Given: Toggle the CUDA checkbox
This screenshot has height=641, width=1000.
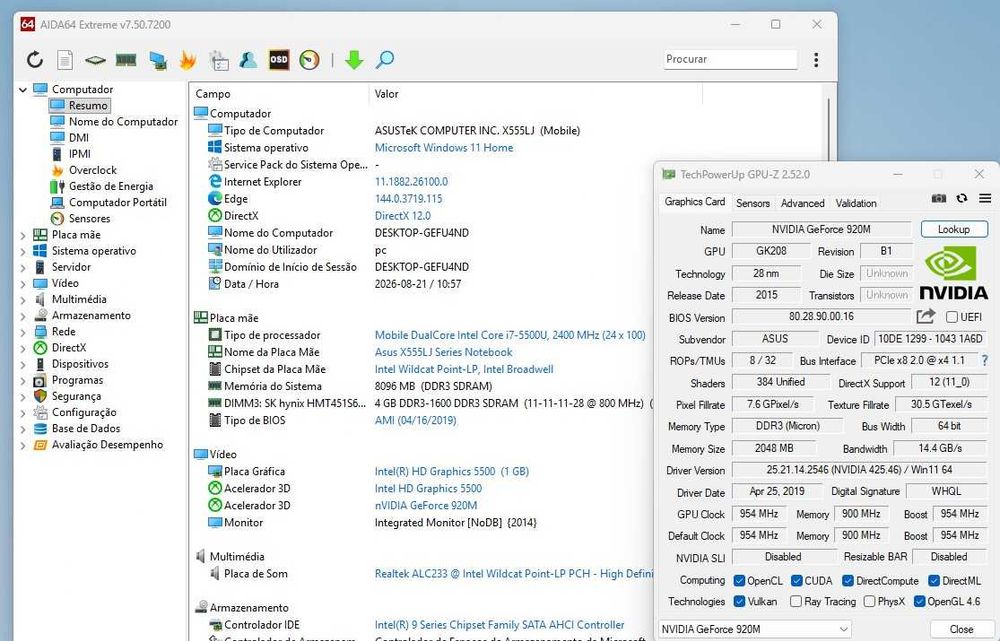Looking at the screenshot, I should [x=797, y=580].
